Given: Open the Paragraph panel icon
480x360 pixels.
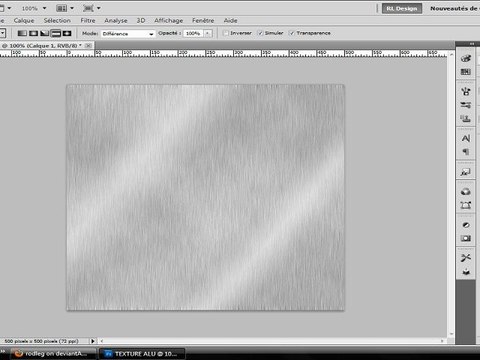Looking at the screenshot, I should (x=466, y=152).
